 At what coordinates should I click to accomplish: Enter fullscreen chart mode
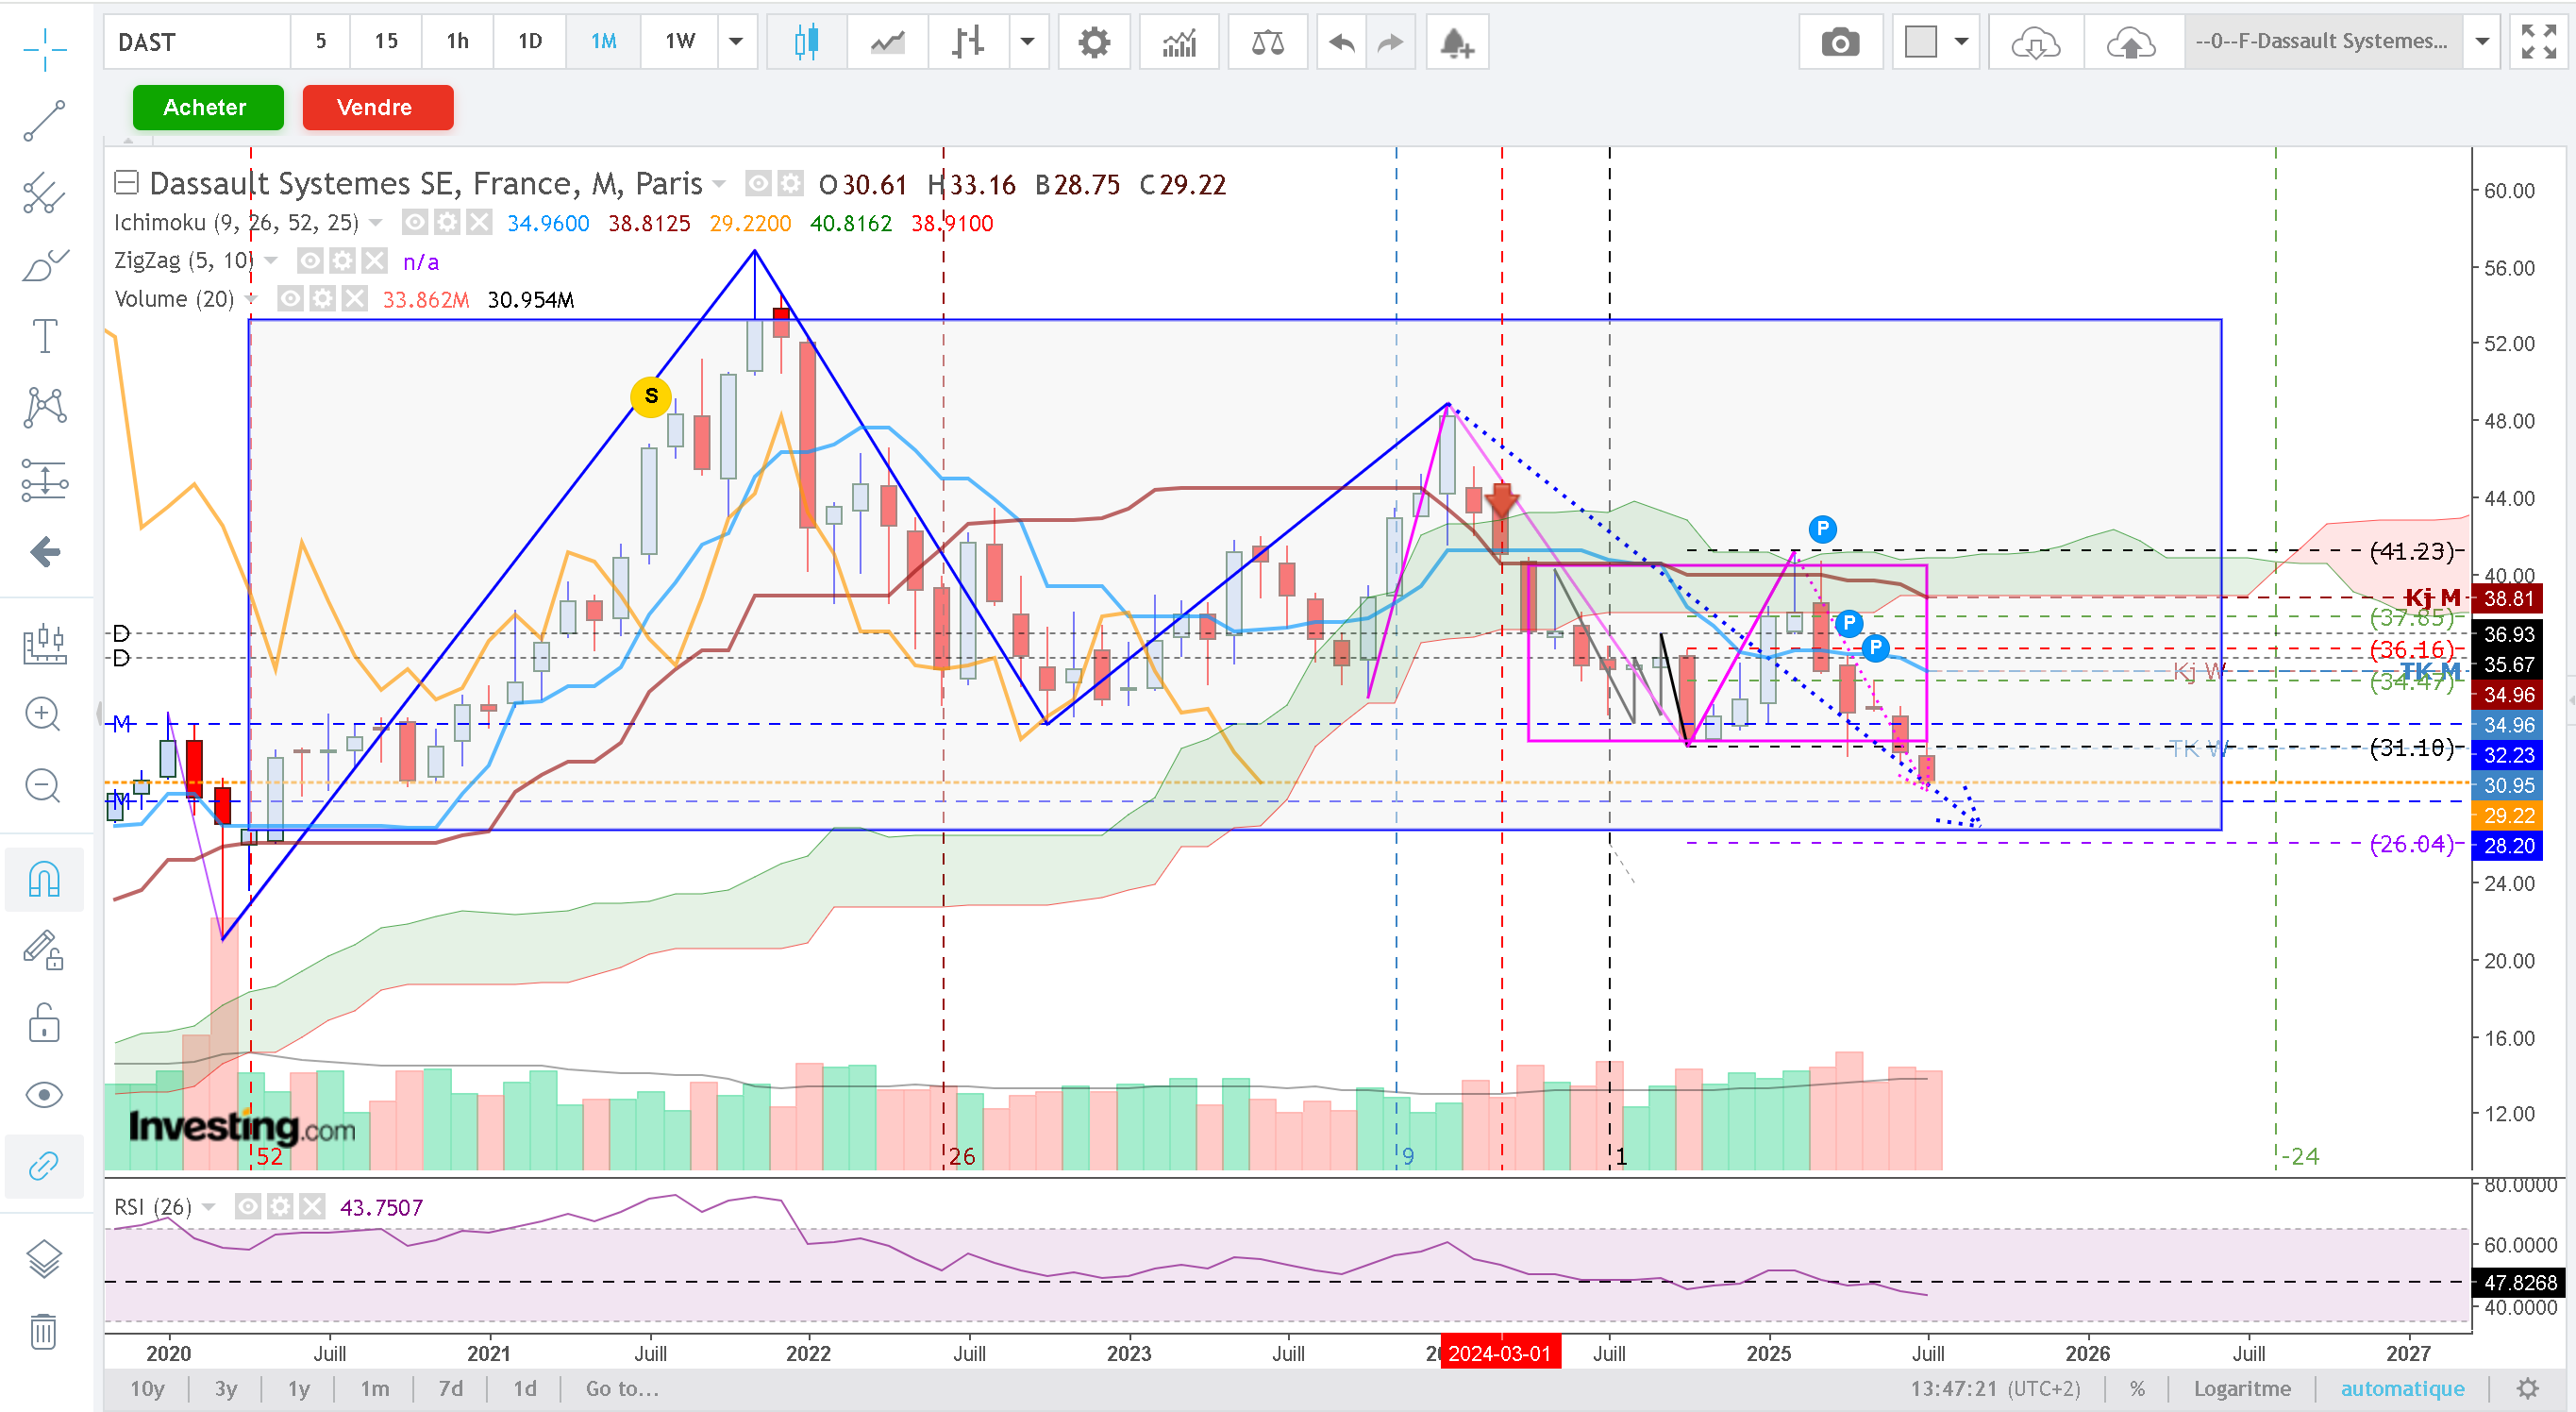pyautogui.click(x=2538, y=42)
